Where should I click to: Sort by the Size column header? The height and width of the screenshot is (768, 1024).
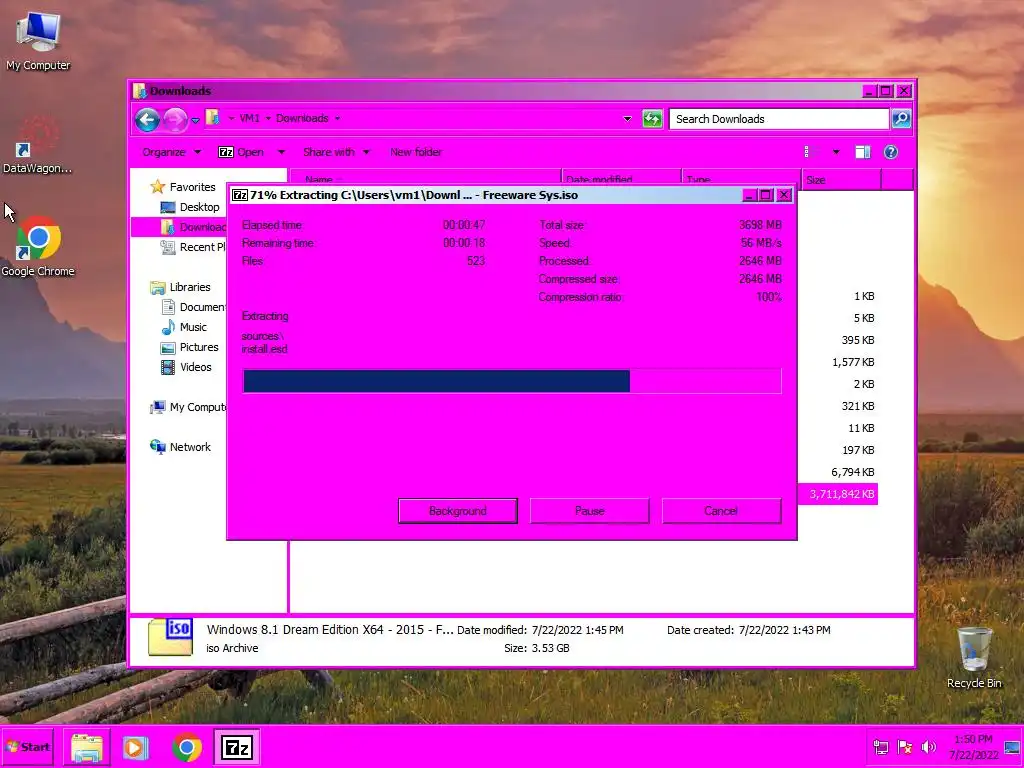click(x=840, y=180)
